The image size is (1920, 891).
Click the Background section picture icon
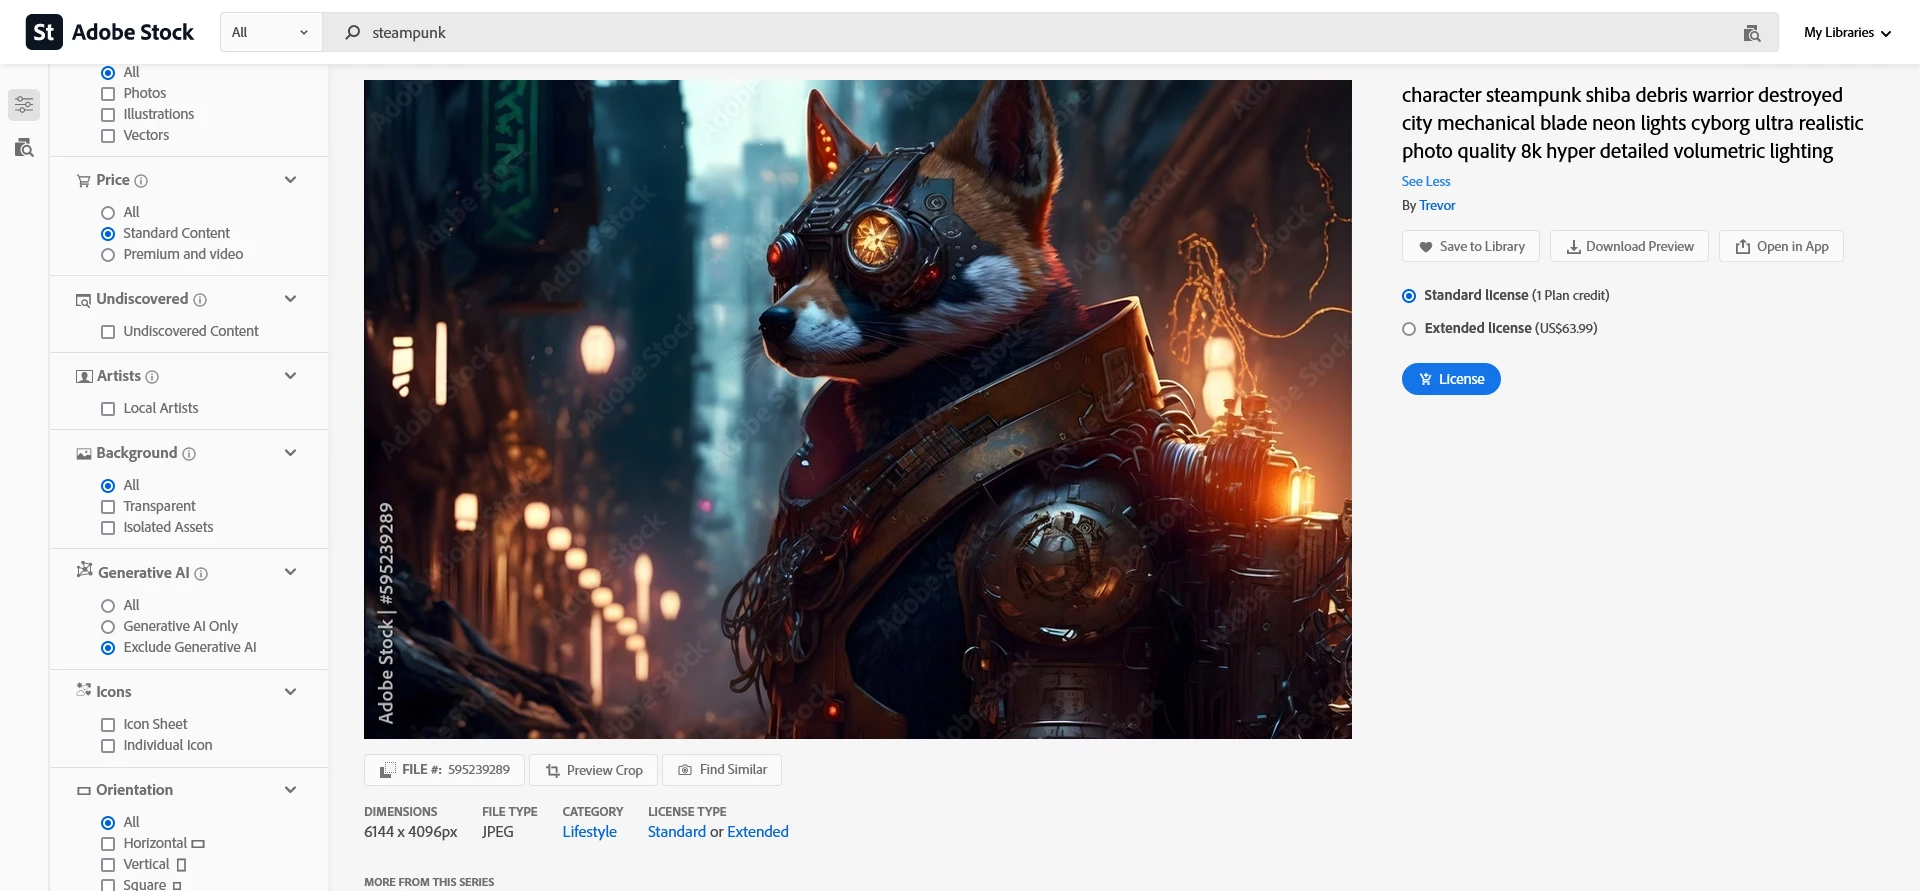pyautogui.click(x=84, y=454)
